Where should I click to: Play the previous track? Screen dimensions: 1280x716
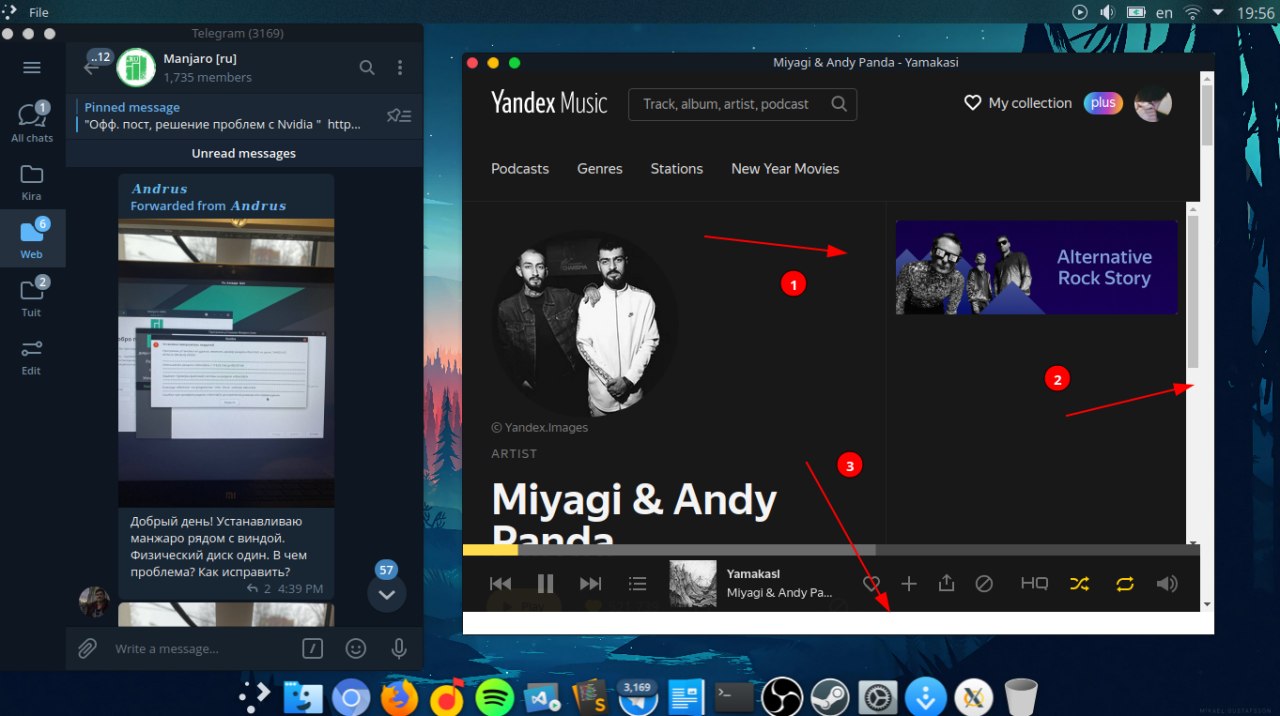tap(501, 584)
